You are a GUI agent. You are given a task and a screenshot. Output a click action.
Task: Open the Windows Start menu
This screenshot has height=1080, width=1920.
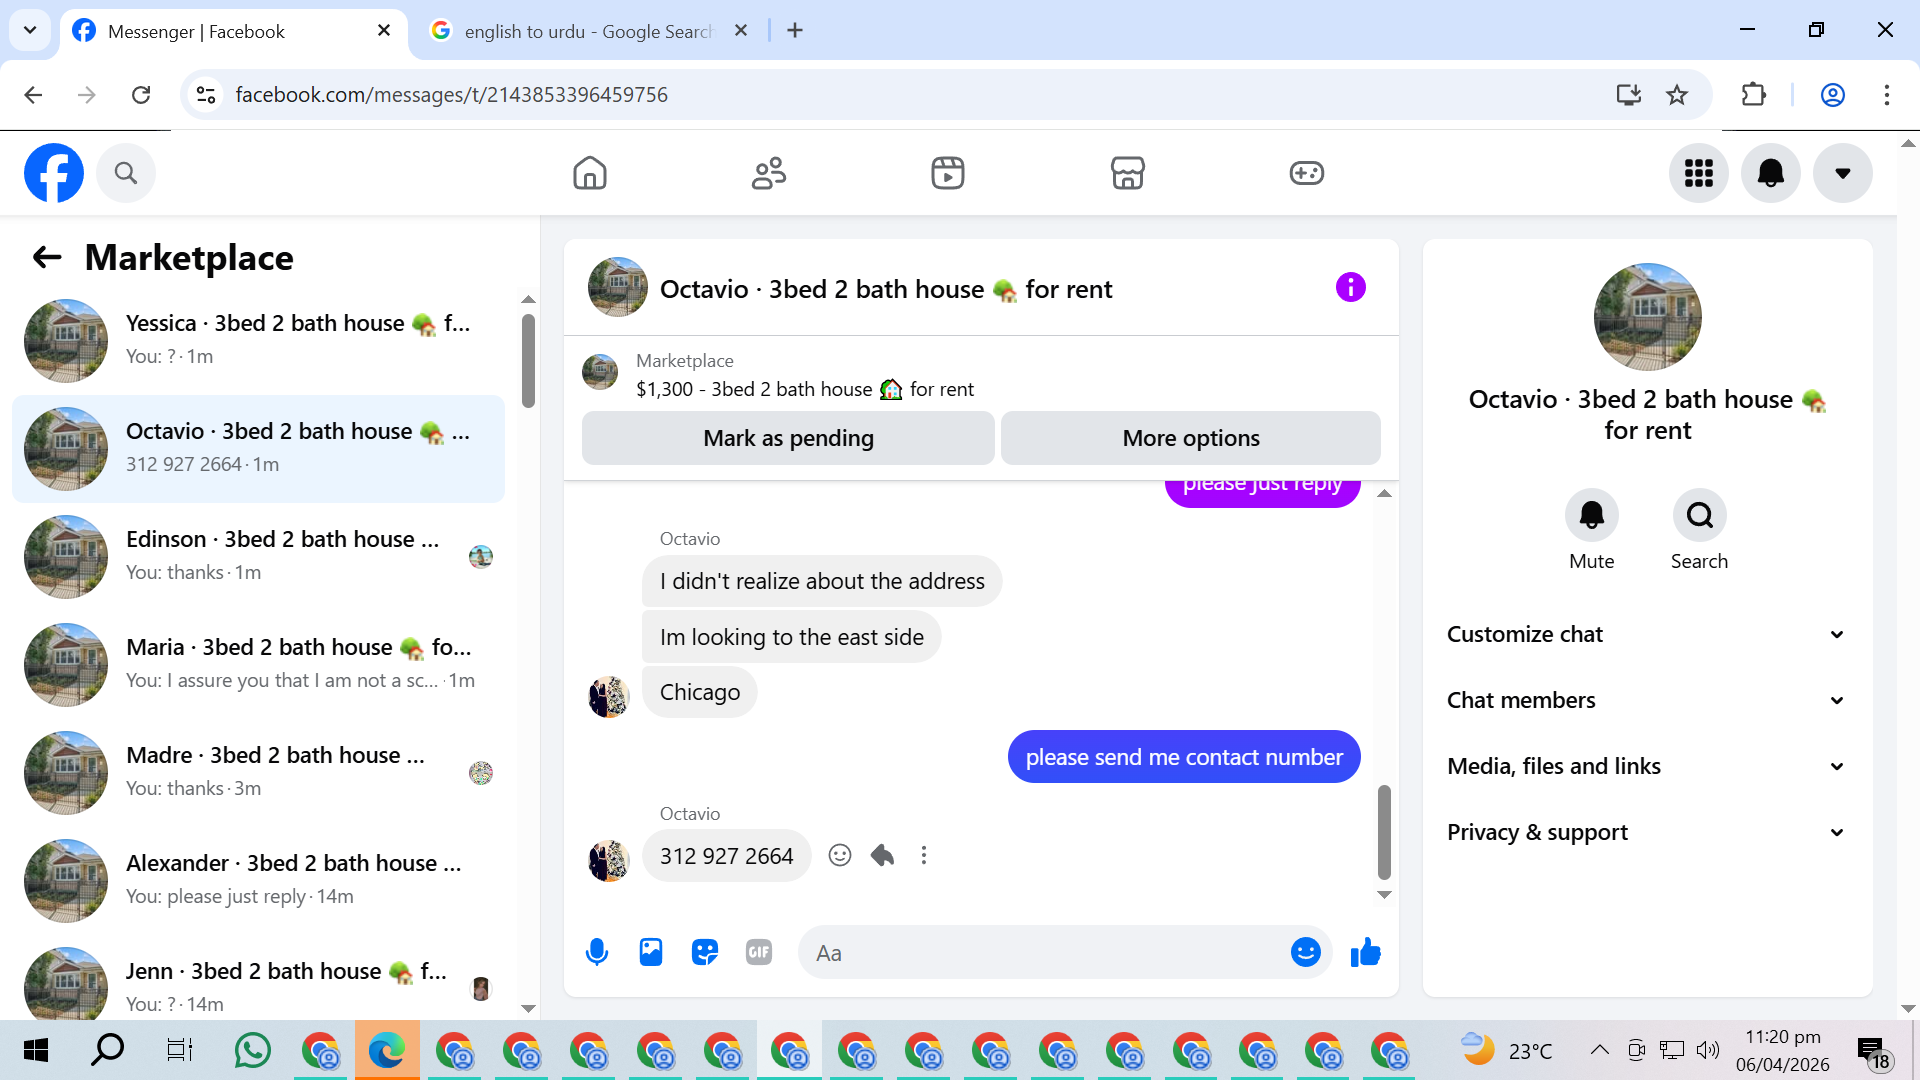click(x=36, y=1050)
